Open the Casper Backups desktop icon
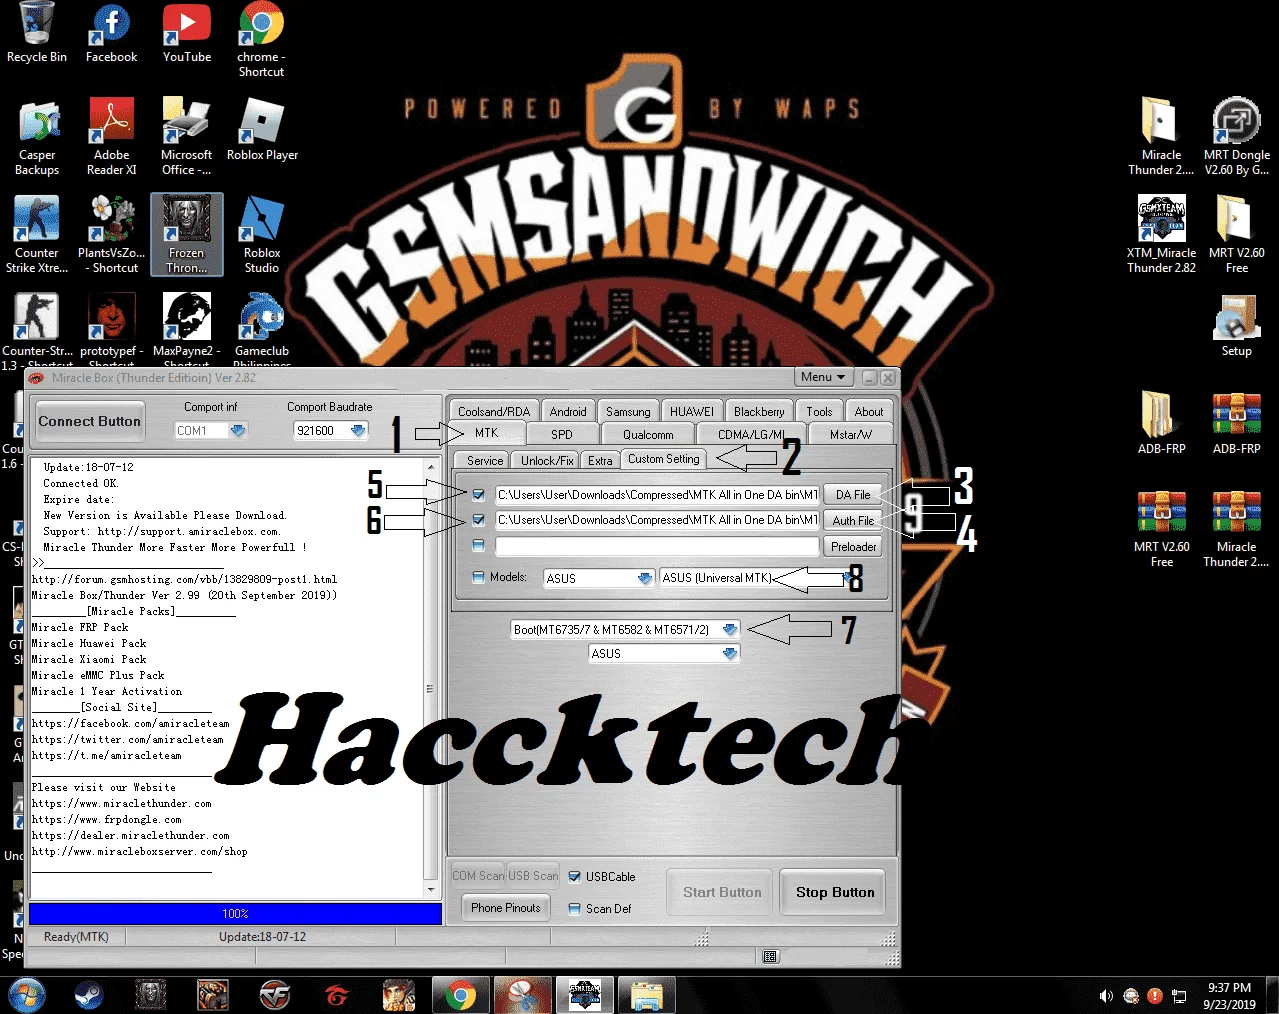 (x=37, y=138)
